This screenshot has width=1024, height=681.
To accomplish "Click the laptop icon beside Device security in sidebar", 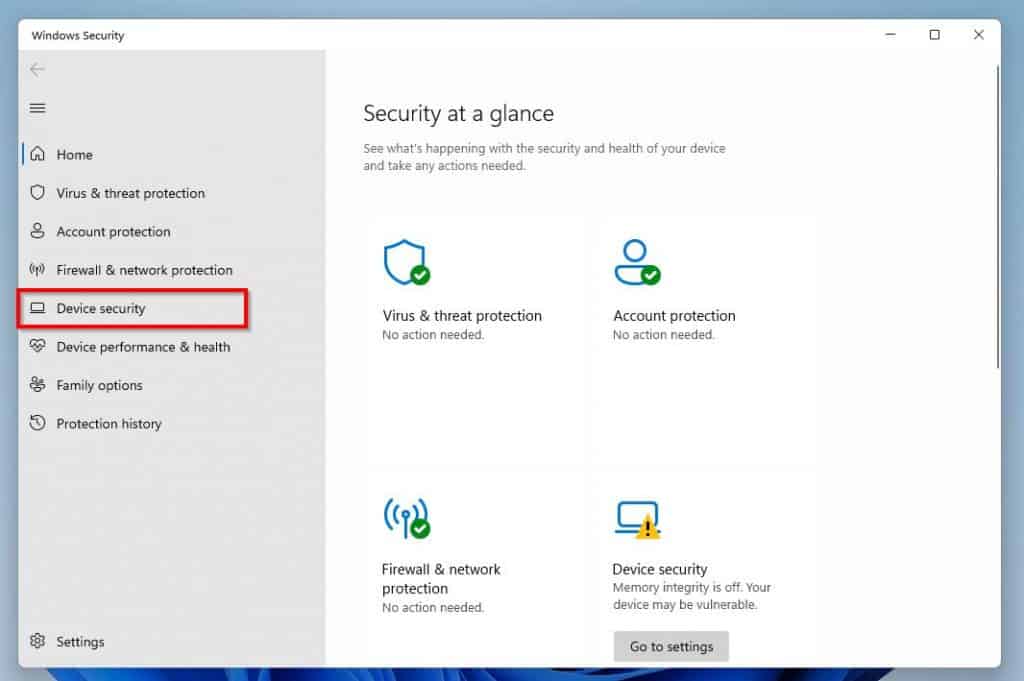I will coord(38,308).
